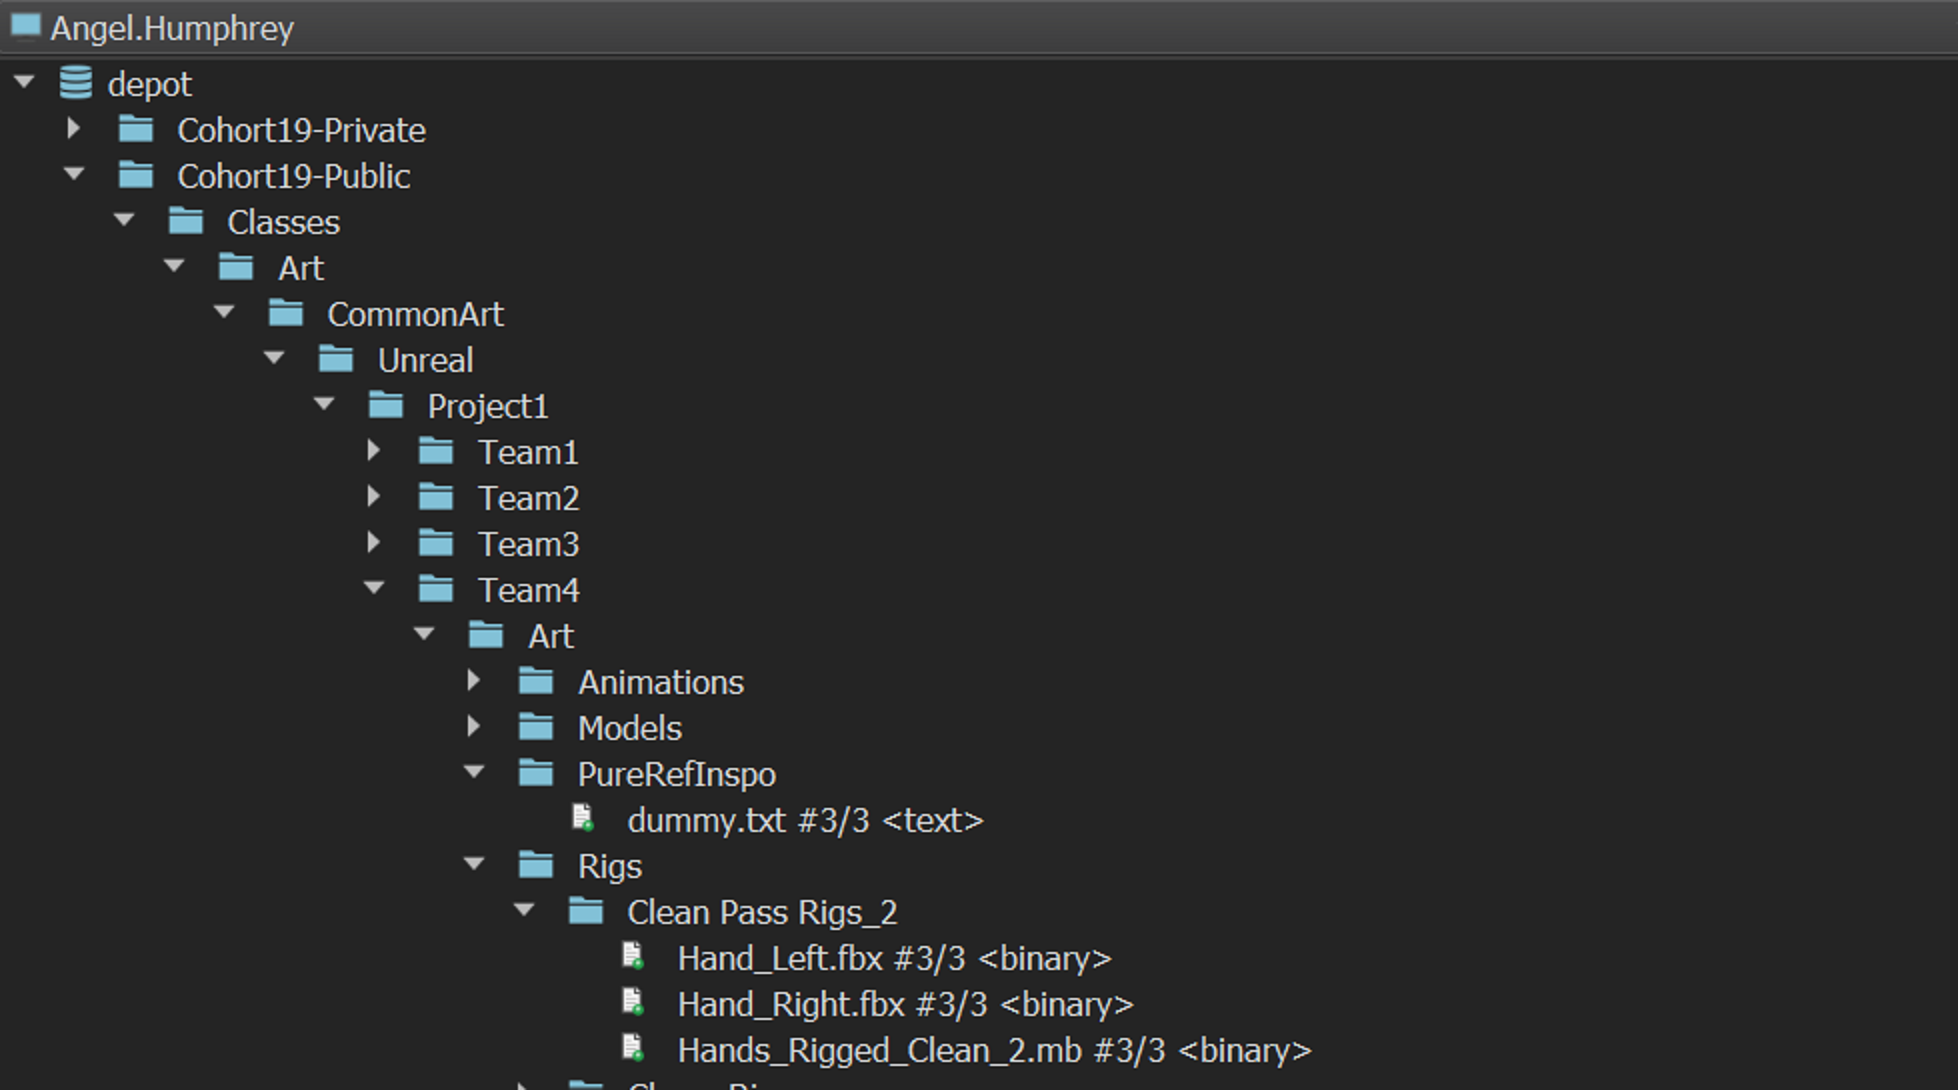The height and width of the screenshot is (1090, 1958).
Task: Select the CommonArt folder label
Action: pos(415,314)
